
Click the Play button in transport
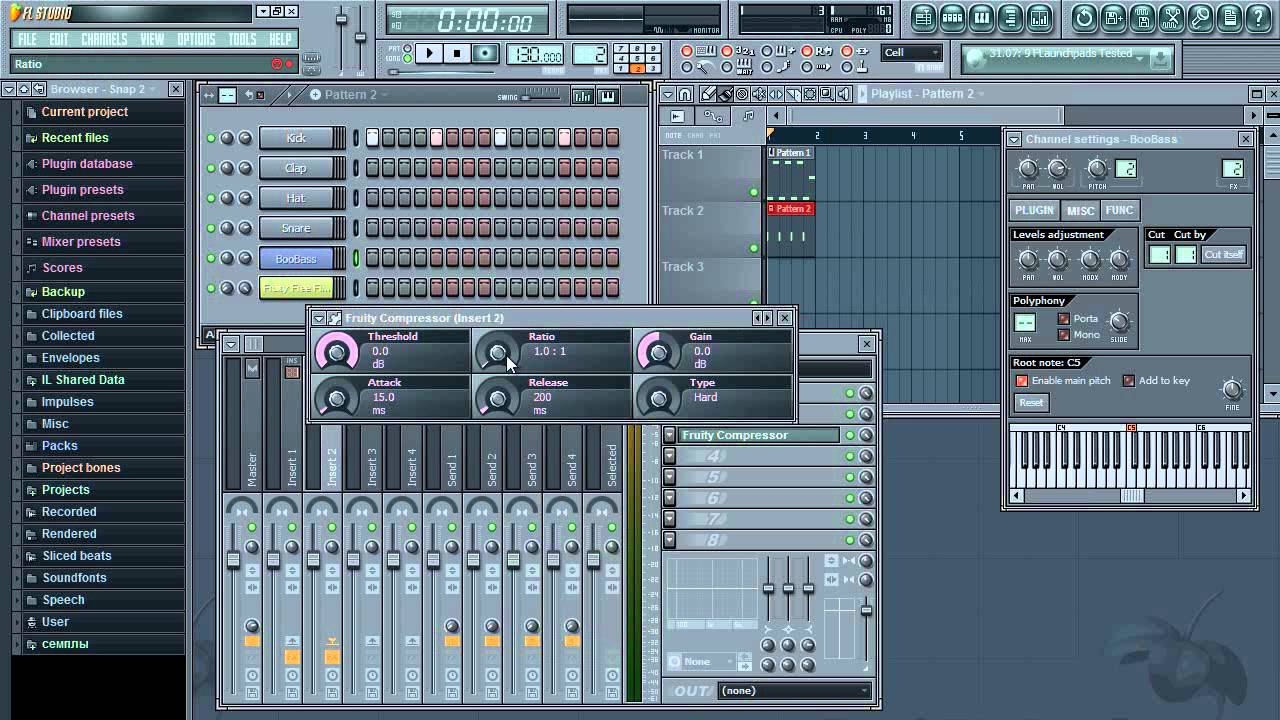pyautogui.click(x=429, y=54)
